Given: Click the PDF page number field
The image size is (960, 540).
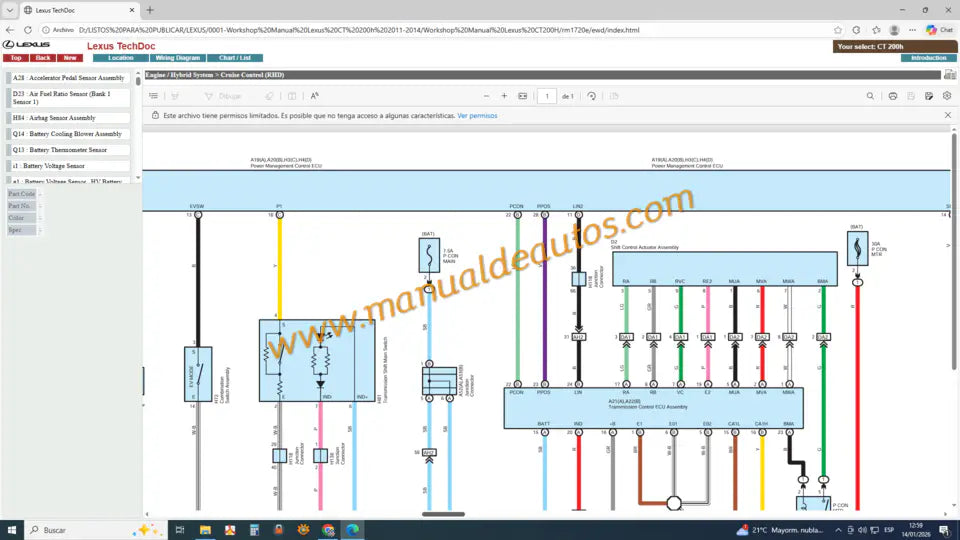Looking at the screenshot, I should point(547,96).
